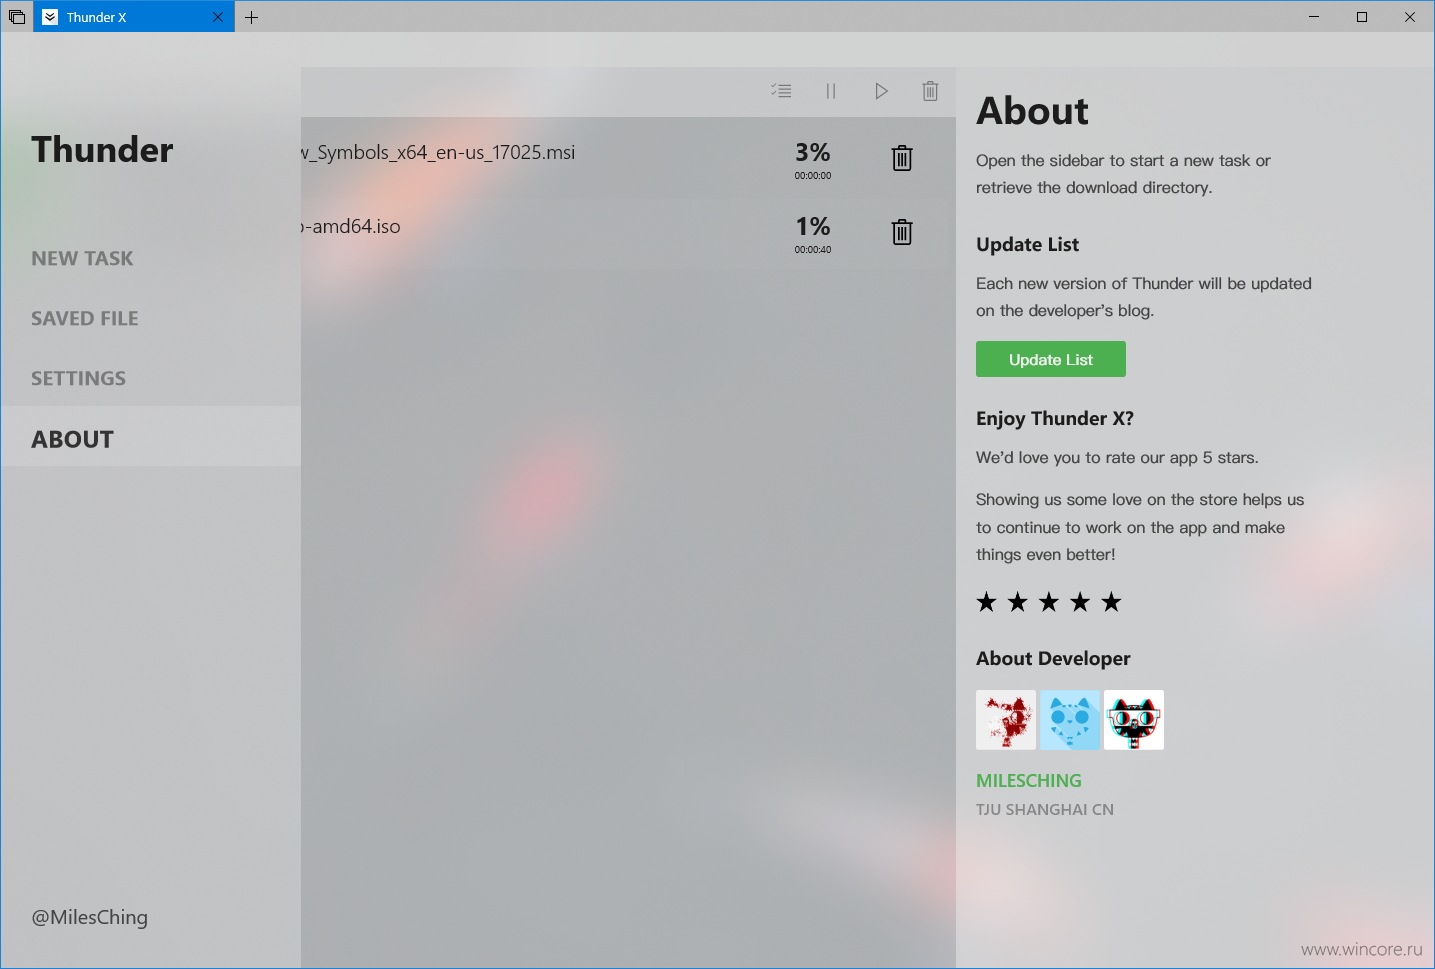Open the blue cat developer avatar
This screenshot has width=1435, height=969.
point(1070,720)
